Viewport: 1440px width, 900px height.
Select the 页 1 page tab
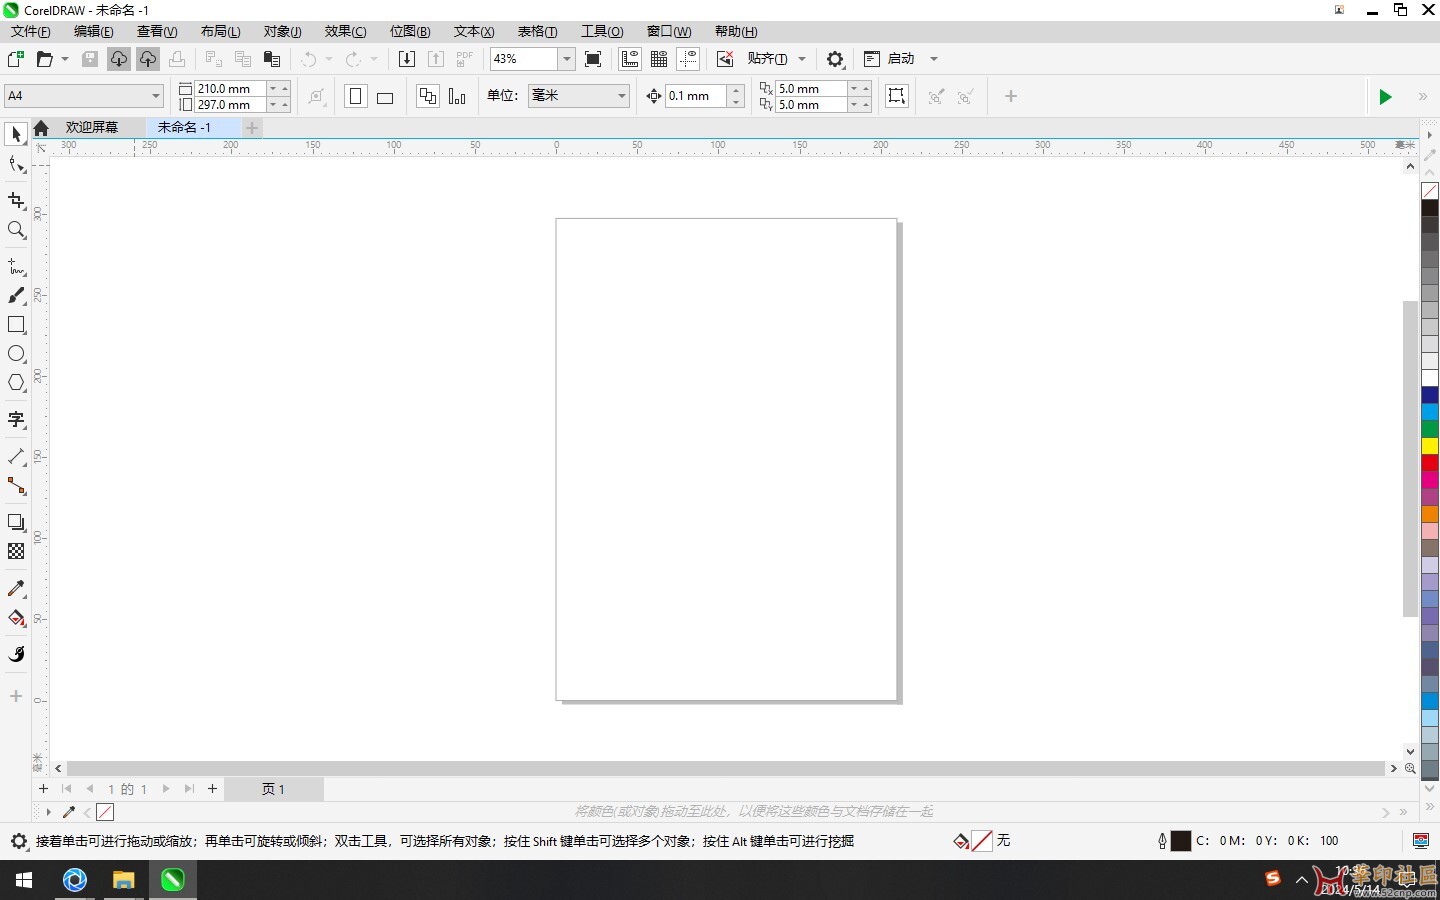(x=273, y=789)
